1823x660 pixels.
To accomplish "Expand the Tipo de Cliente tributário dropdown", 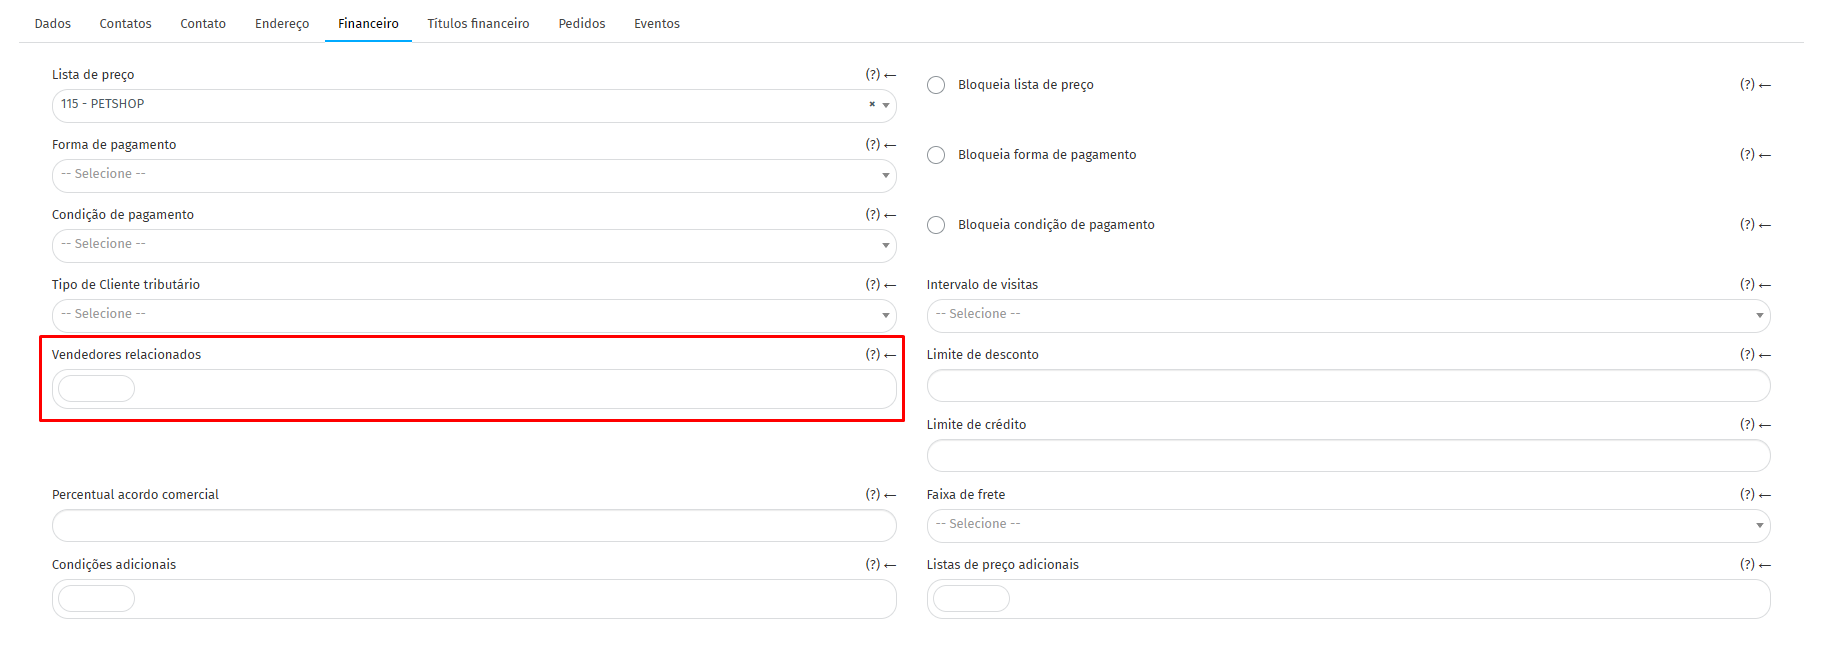I will pyautogui.click(x=474, y=316).
